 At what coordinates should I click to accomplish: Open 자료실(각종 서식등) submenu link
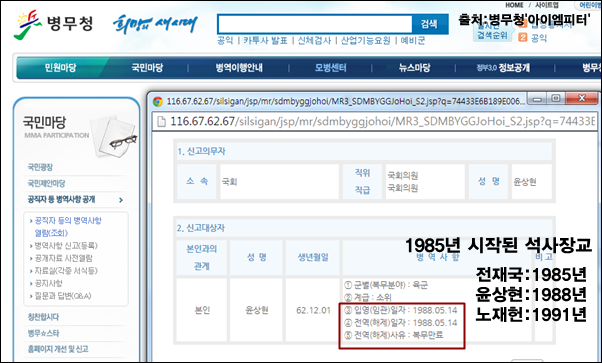pos(66,271)
